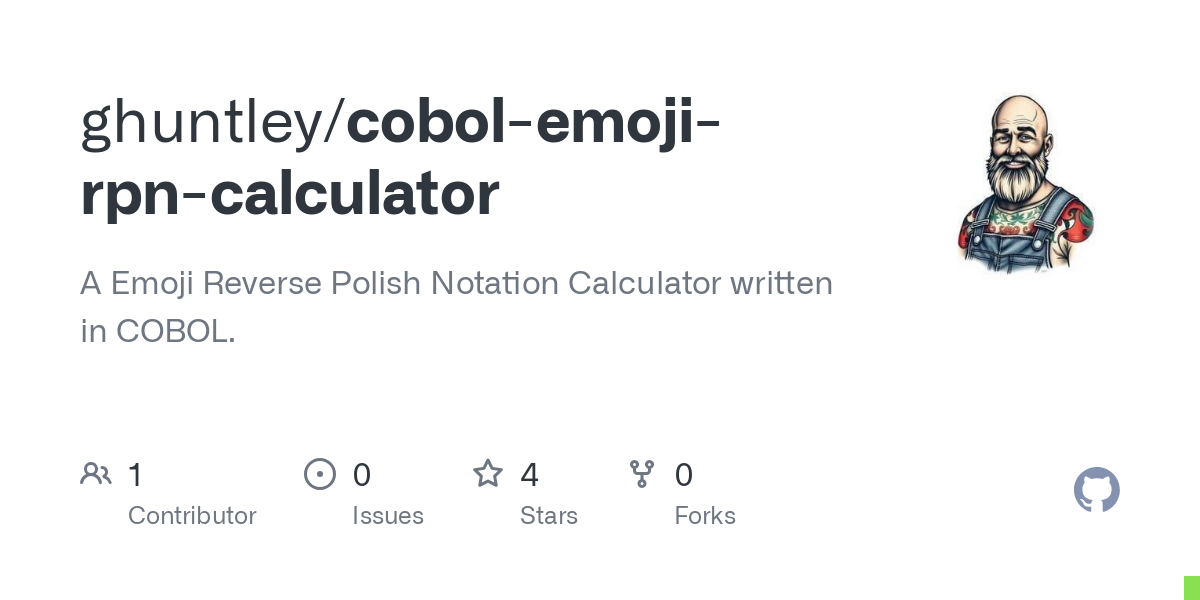Click the GitHub octocat logo
Viewport: 1200px width, 600px height.
(x=1097, y=490)
